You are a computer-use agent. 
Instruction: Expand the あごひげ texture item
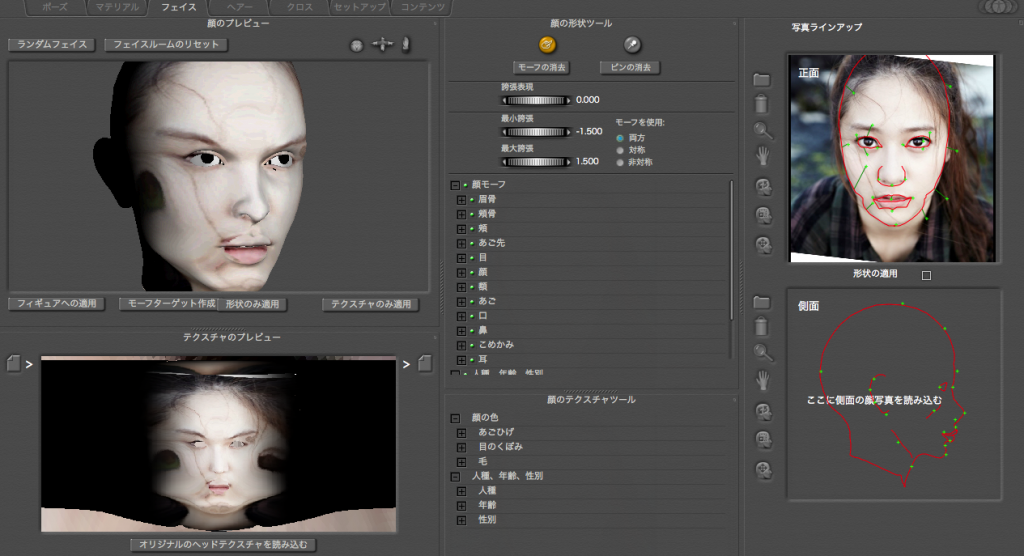pyautogui.click(x=461, y=433)
